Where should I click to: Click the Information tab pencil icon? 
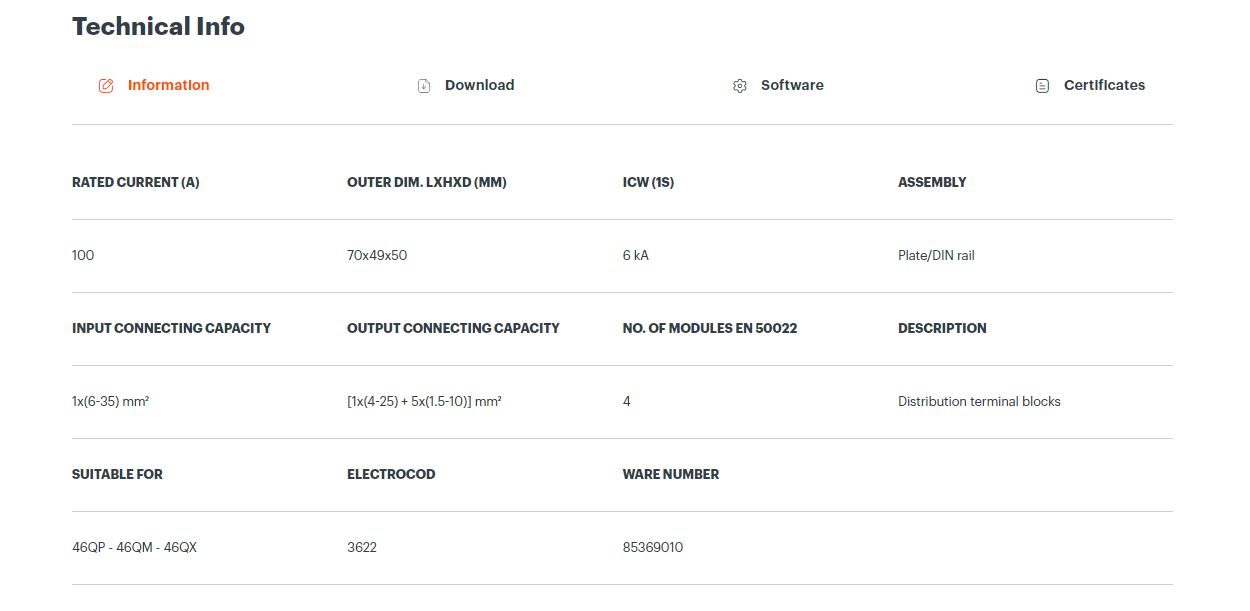(x=106, y=86)
